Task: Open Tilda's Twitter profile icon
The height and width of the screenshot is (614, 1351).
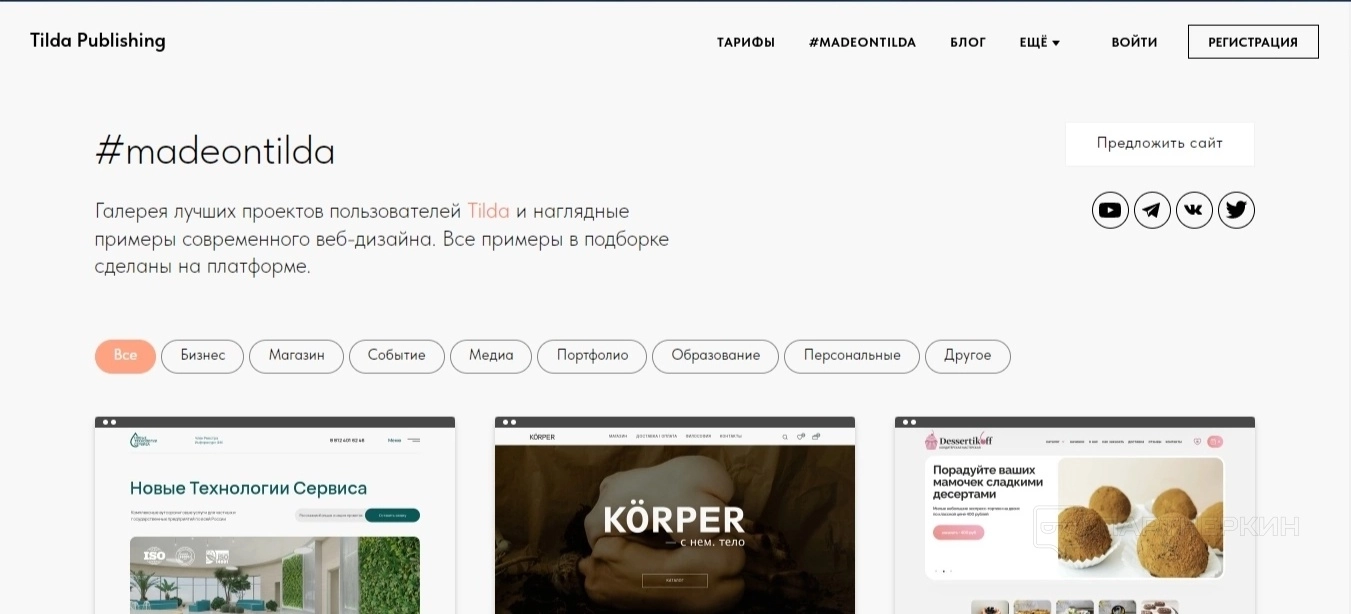Action: (1236, 210)
